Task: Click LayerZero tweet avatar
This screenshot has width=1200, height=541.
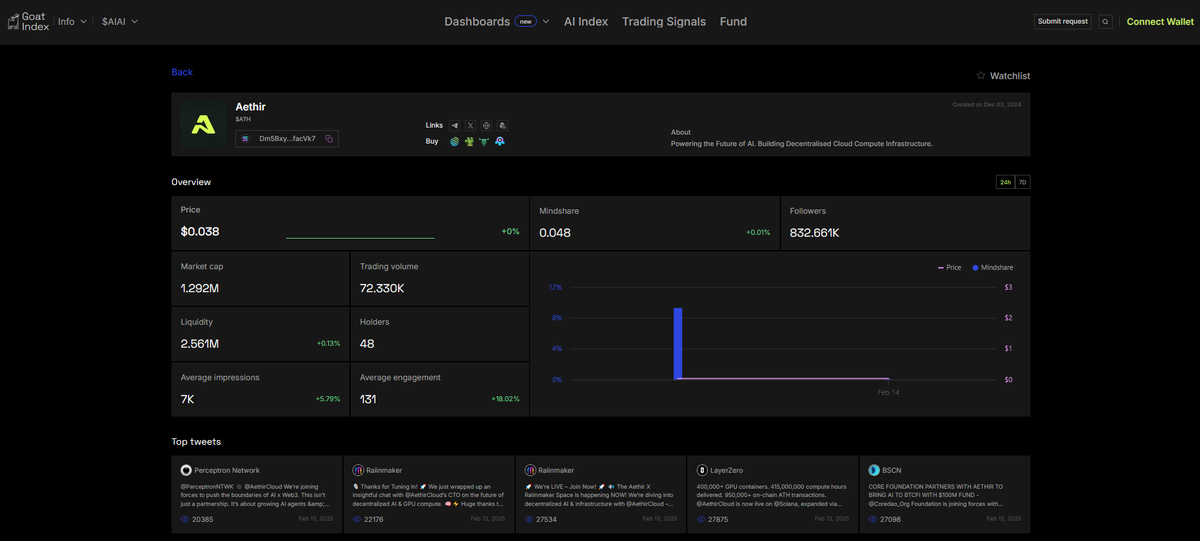Action: coord(702,470)
